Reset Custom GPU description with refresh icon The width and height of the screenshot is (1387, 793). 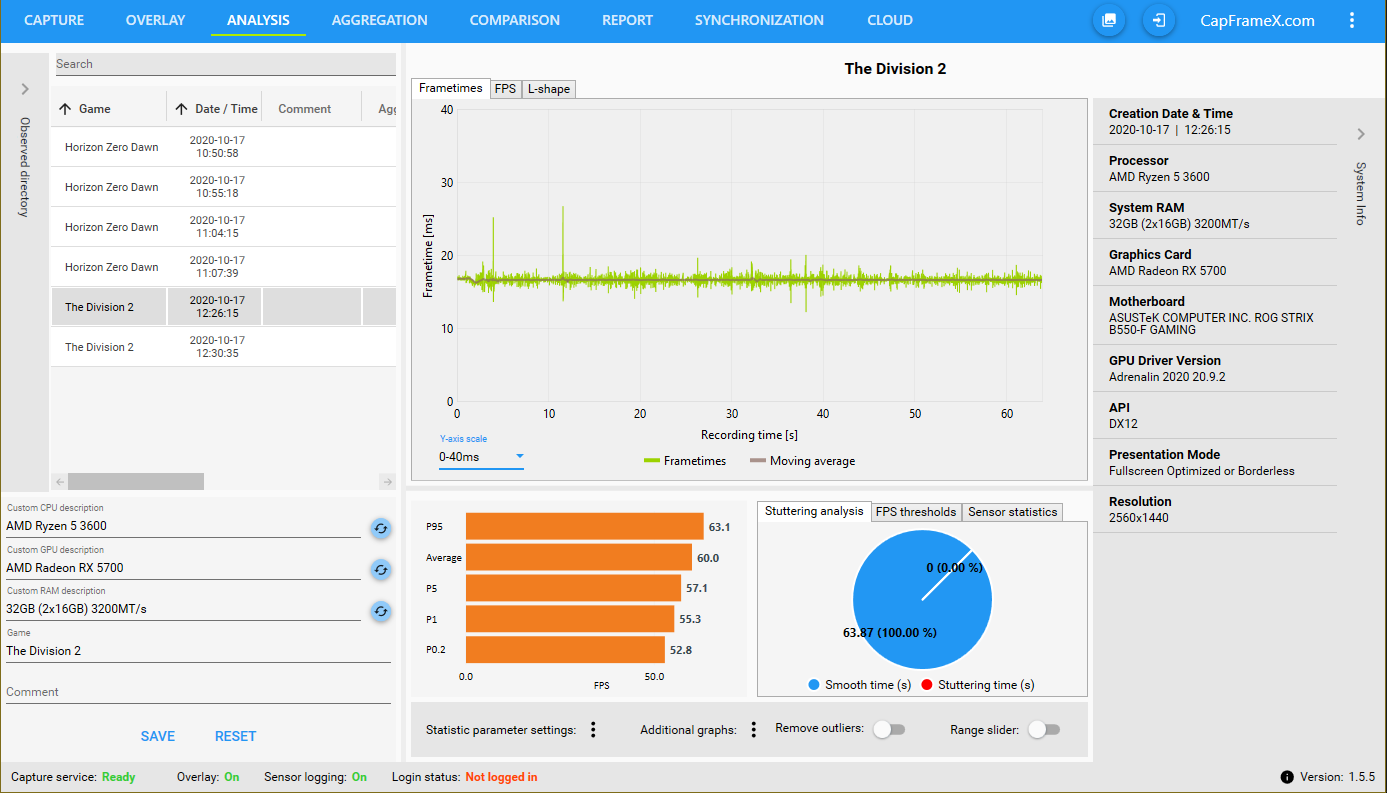click(x=381, y=569)
